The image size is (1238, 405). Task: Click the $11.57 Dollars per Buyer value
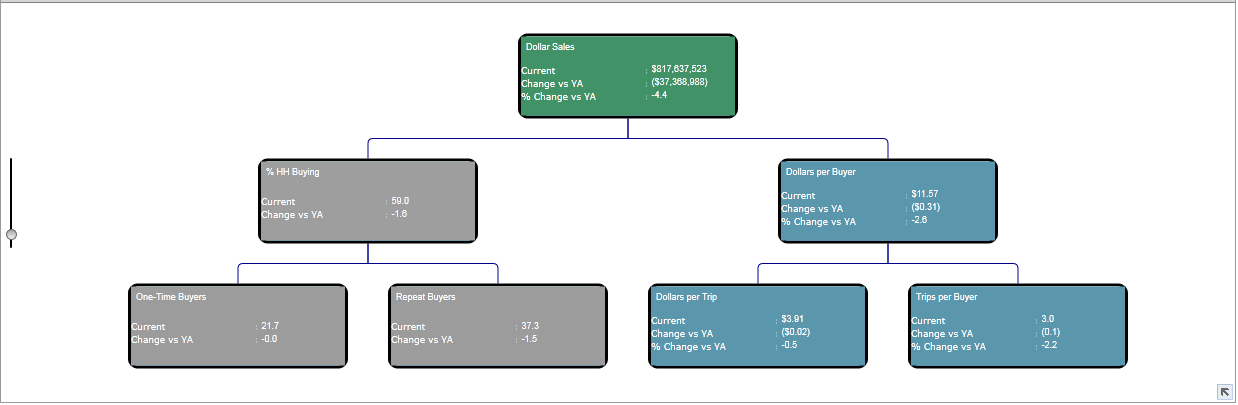(x=925, y=194)
